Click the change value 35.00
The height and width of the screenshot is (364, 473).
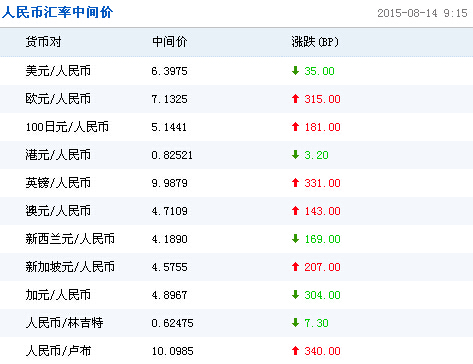(x=319, y=71)
